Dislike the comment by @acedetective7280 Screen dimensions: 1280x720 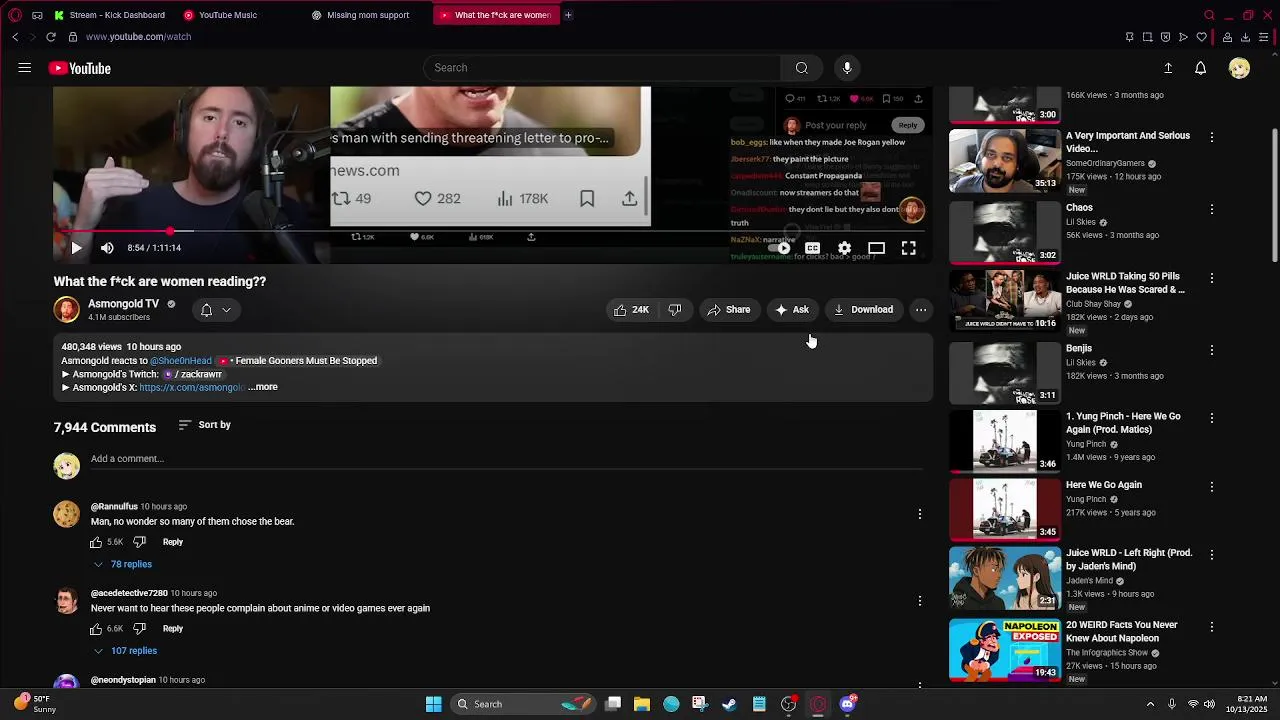point(140,629)
